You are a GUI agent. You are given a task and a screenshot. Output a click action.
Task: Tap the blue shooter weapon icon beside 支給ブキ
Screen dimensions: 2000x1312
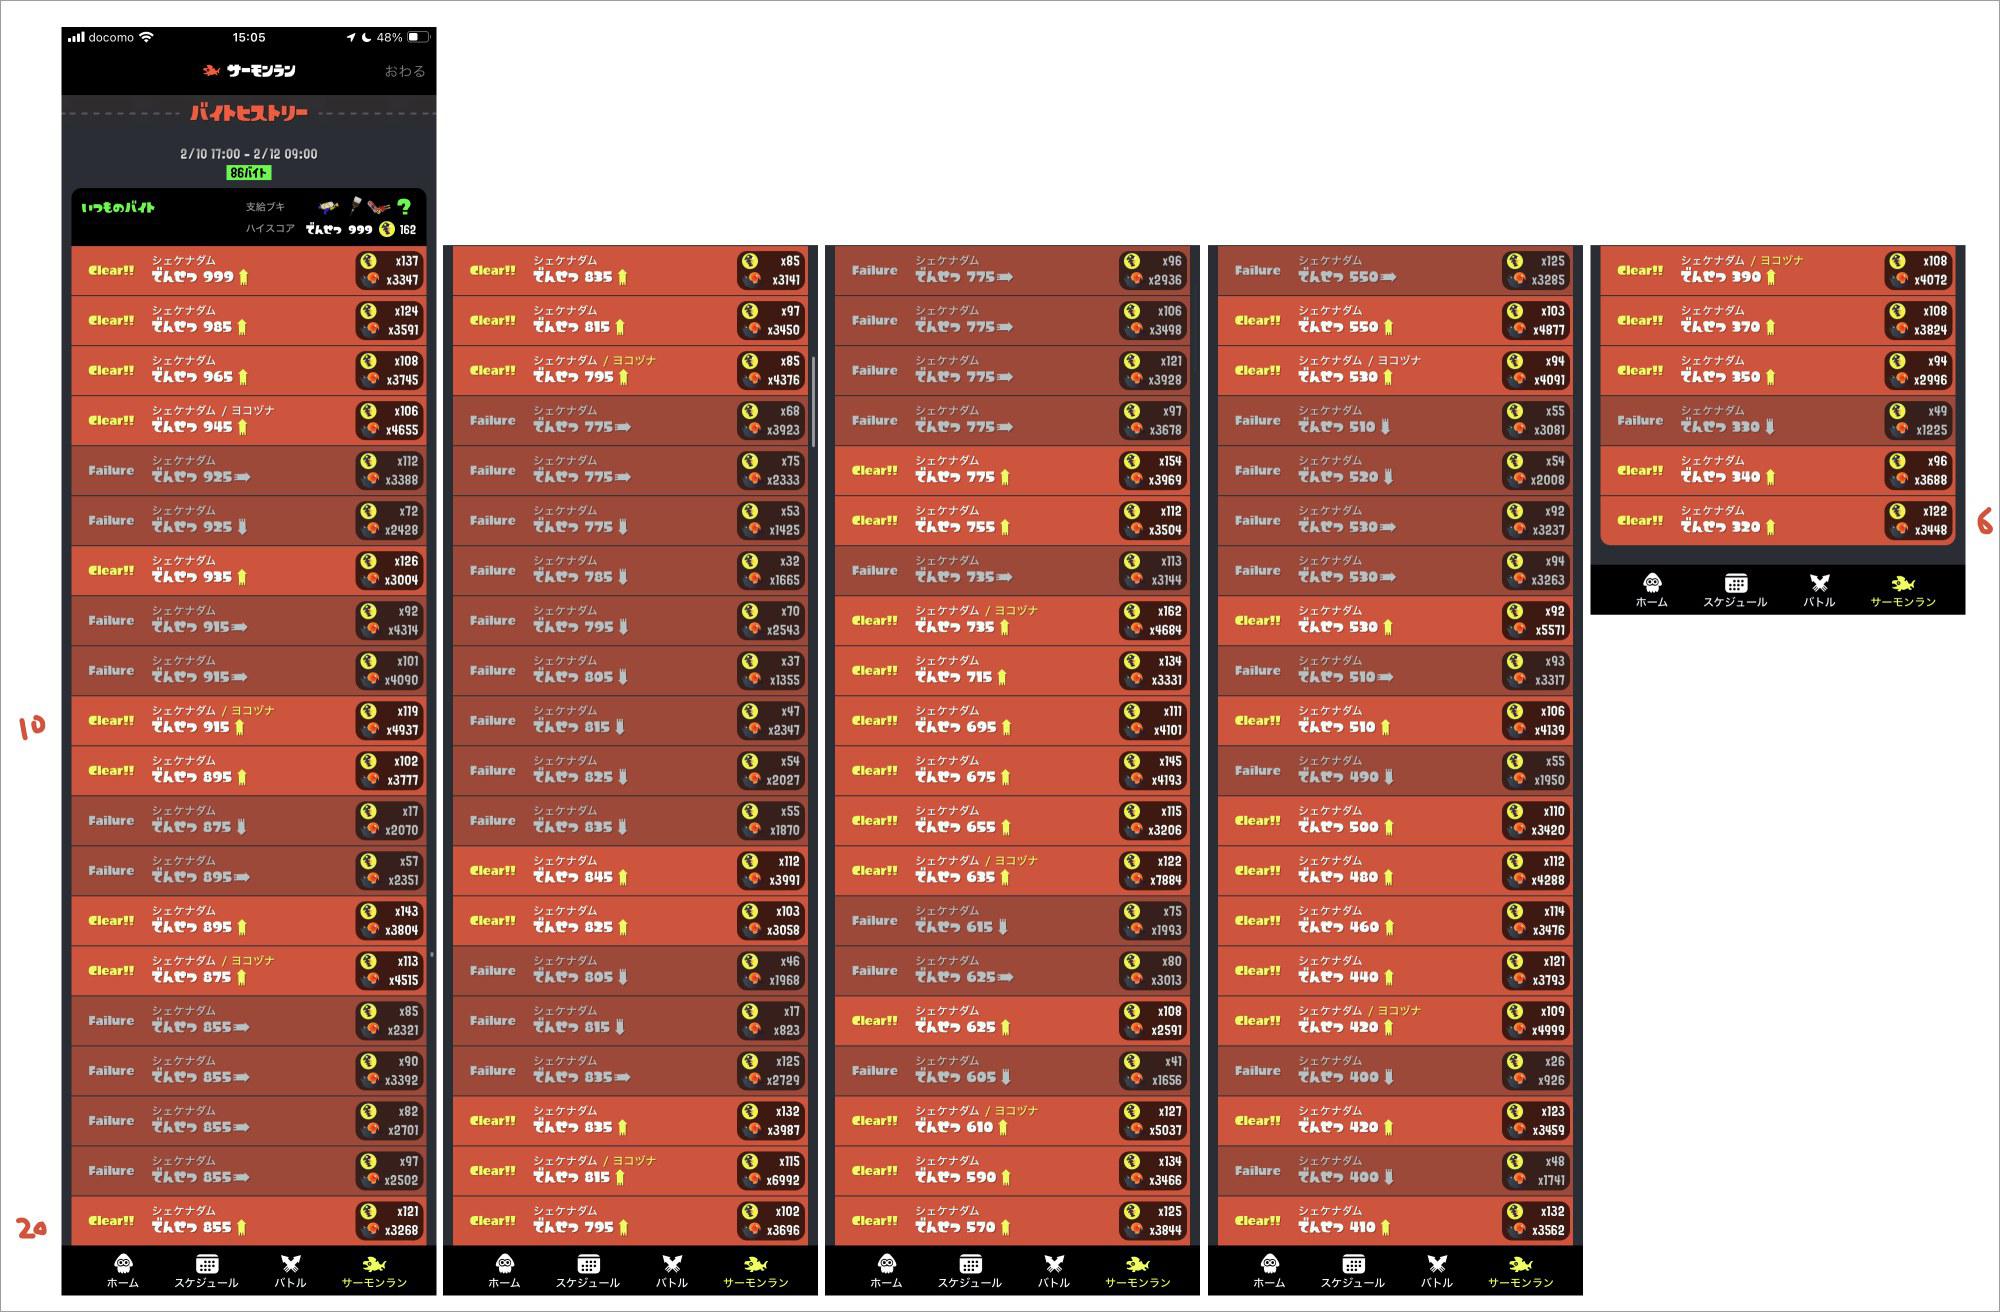[x=328, y=207]
